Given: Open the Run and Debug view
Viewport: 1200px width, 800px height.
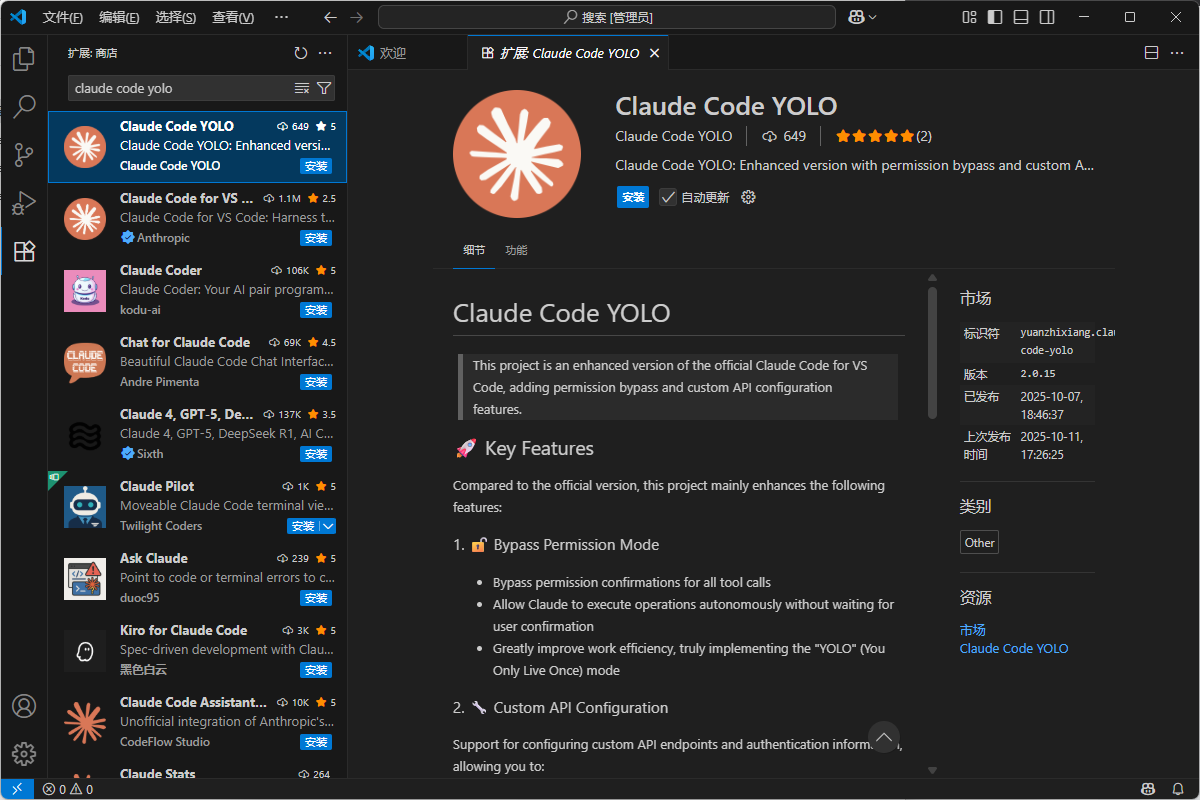Looking at the screenshot, I should click(x=23, y=203).
